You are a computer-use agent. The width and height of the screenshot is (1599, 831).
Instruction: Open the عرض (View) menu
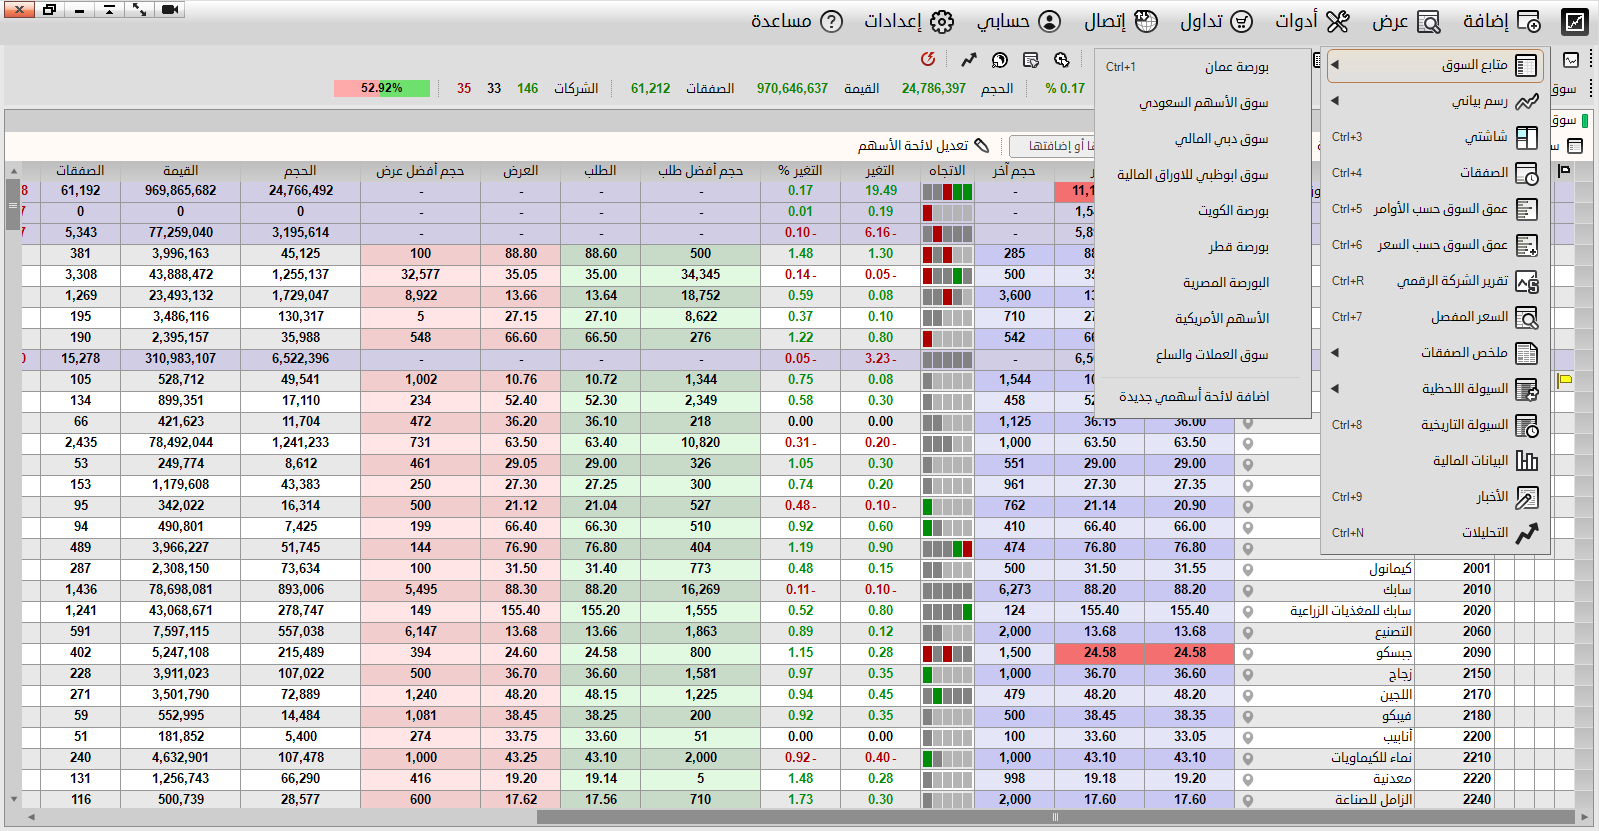click(1406, 21)
